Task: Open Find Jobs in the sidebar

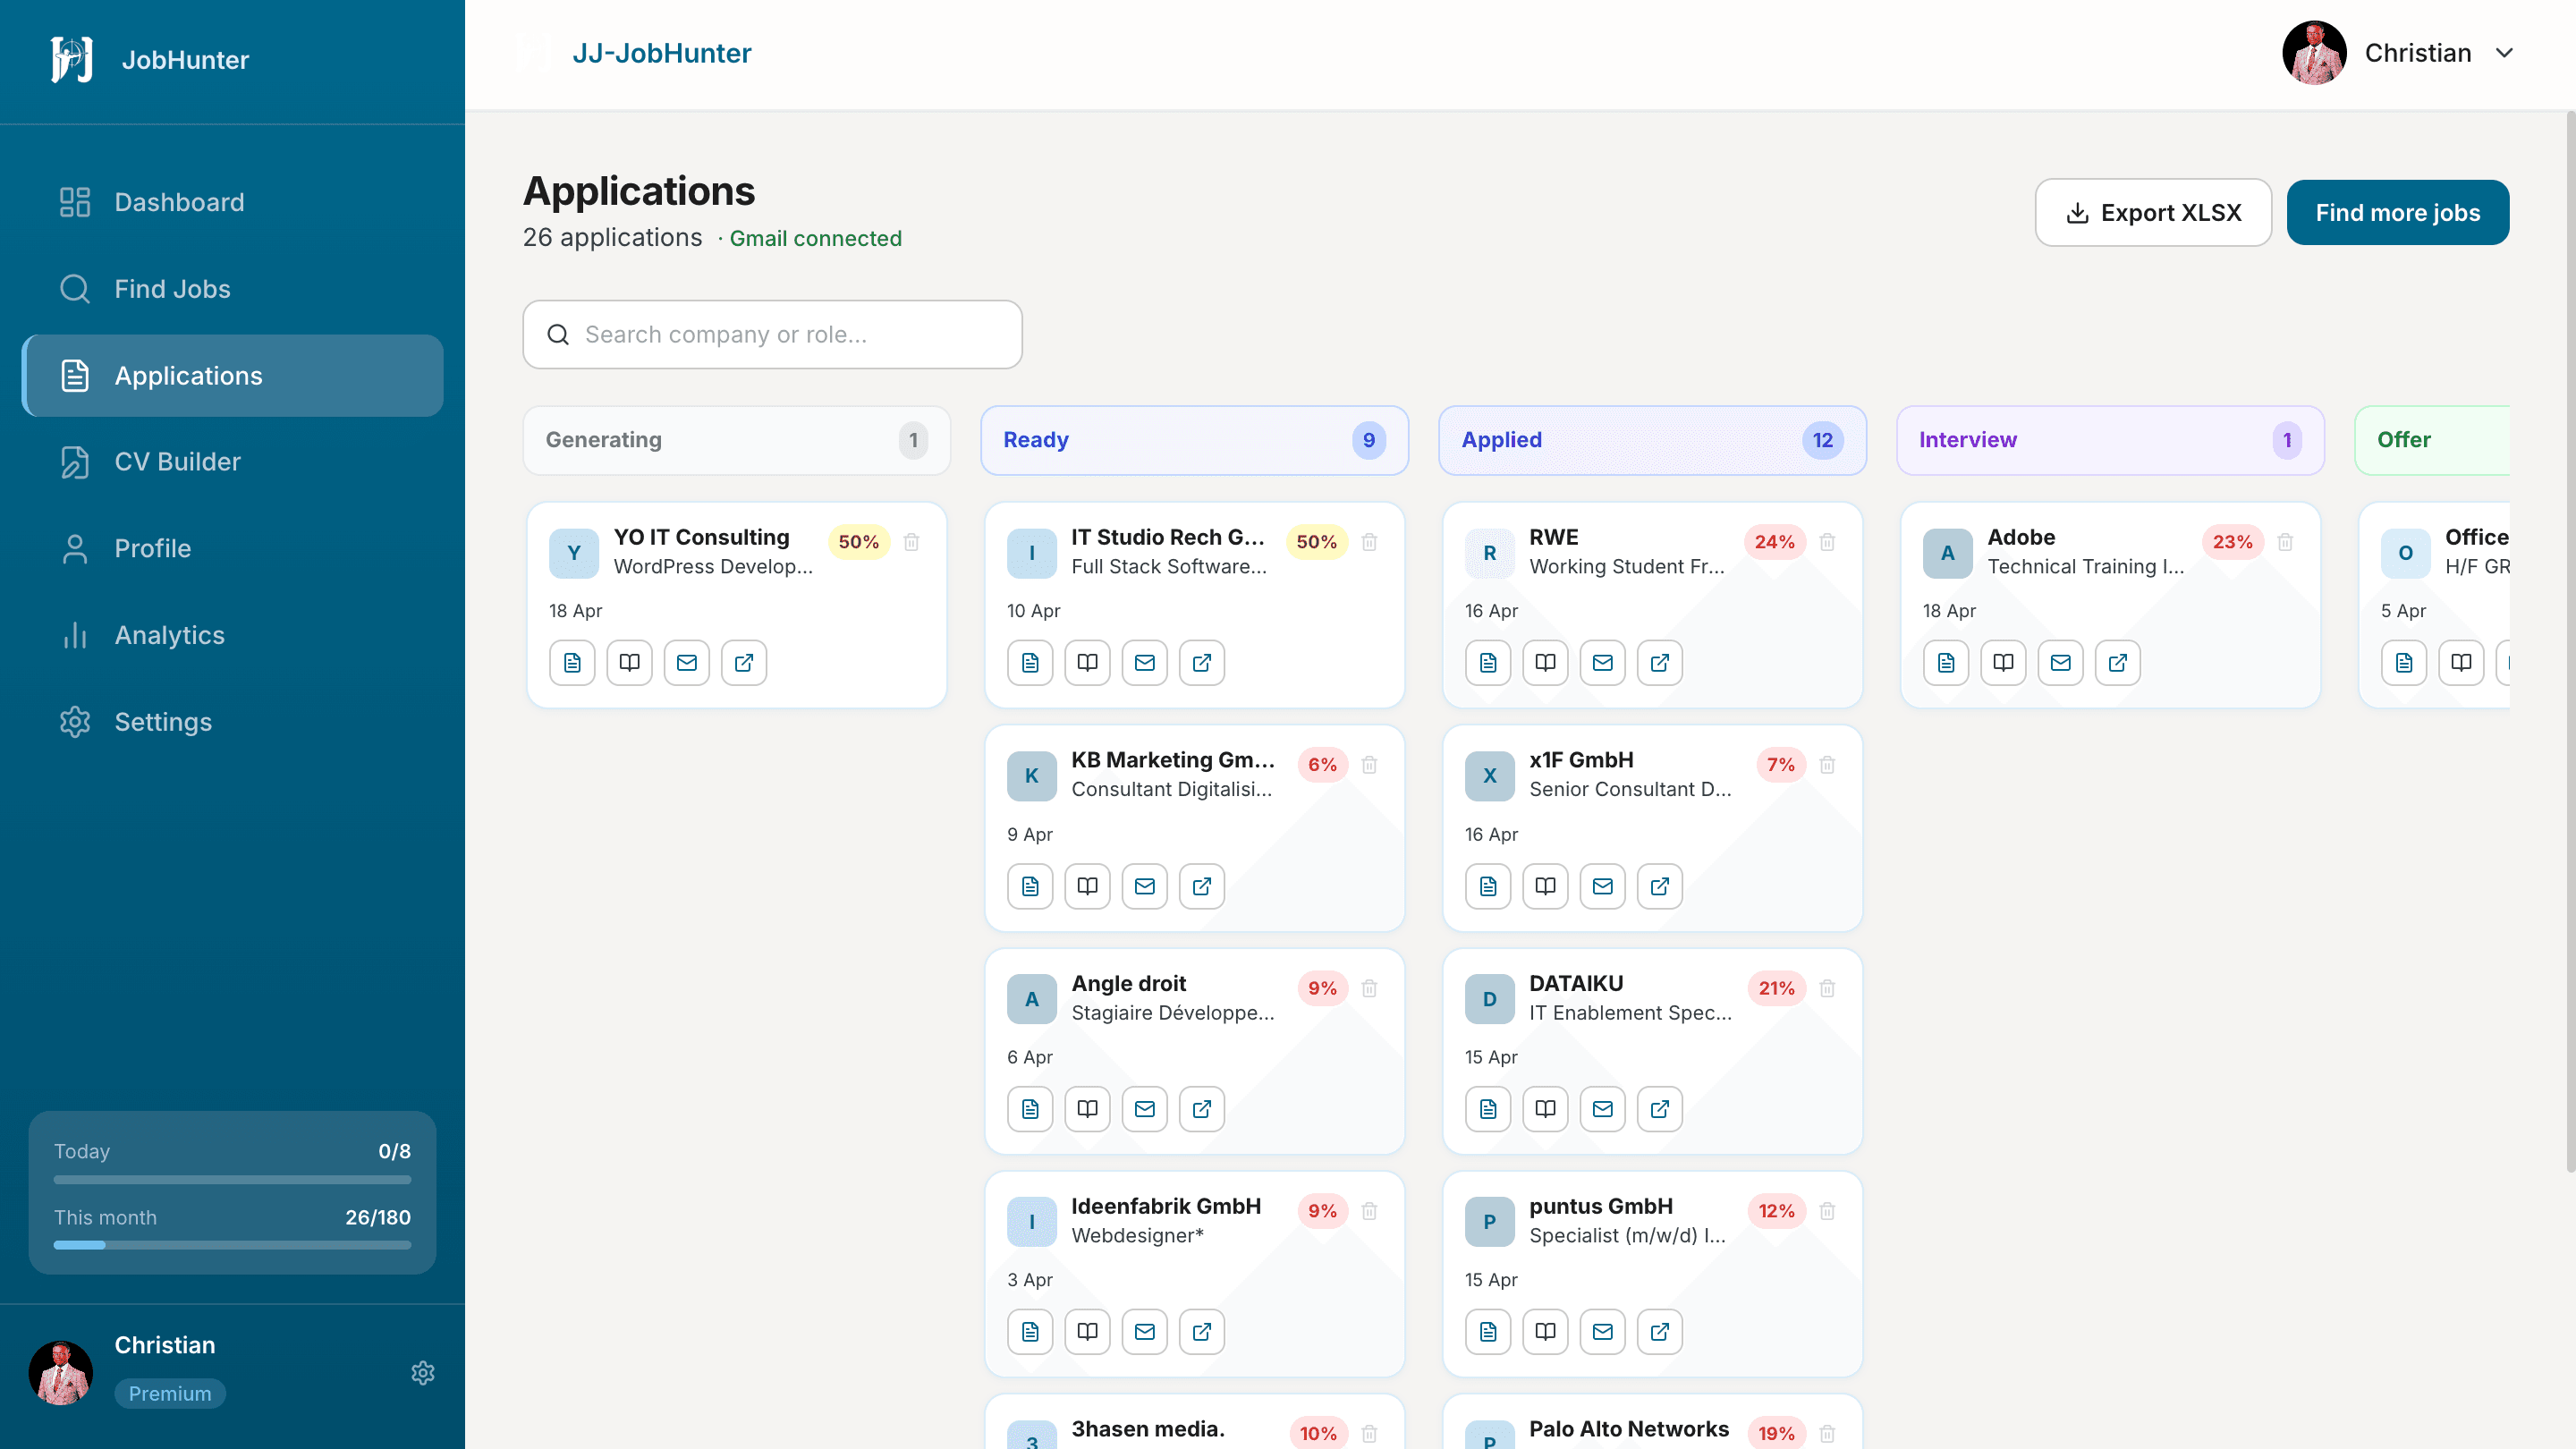Action: click(x=232, y=289)
